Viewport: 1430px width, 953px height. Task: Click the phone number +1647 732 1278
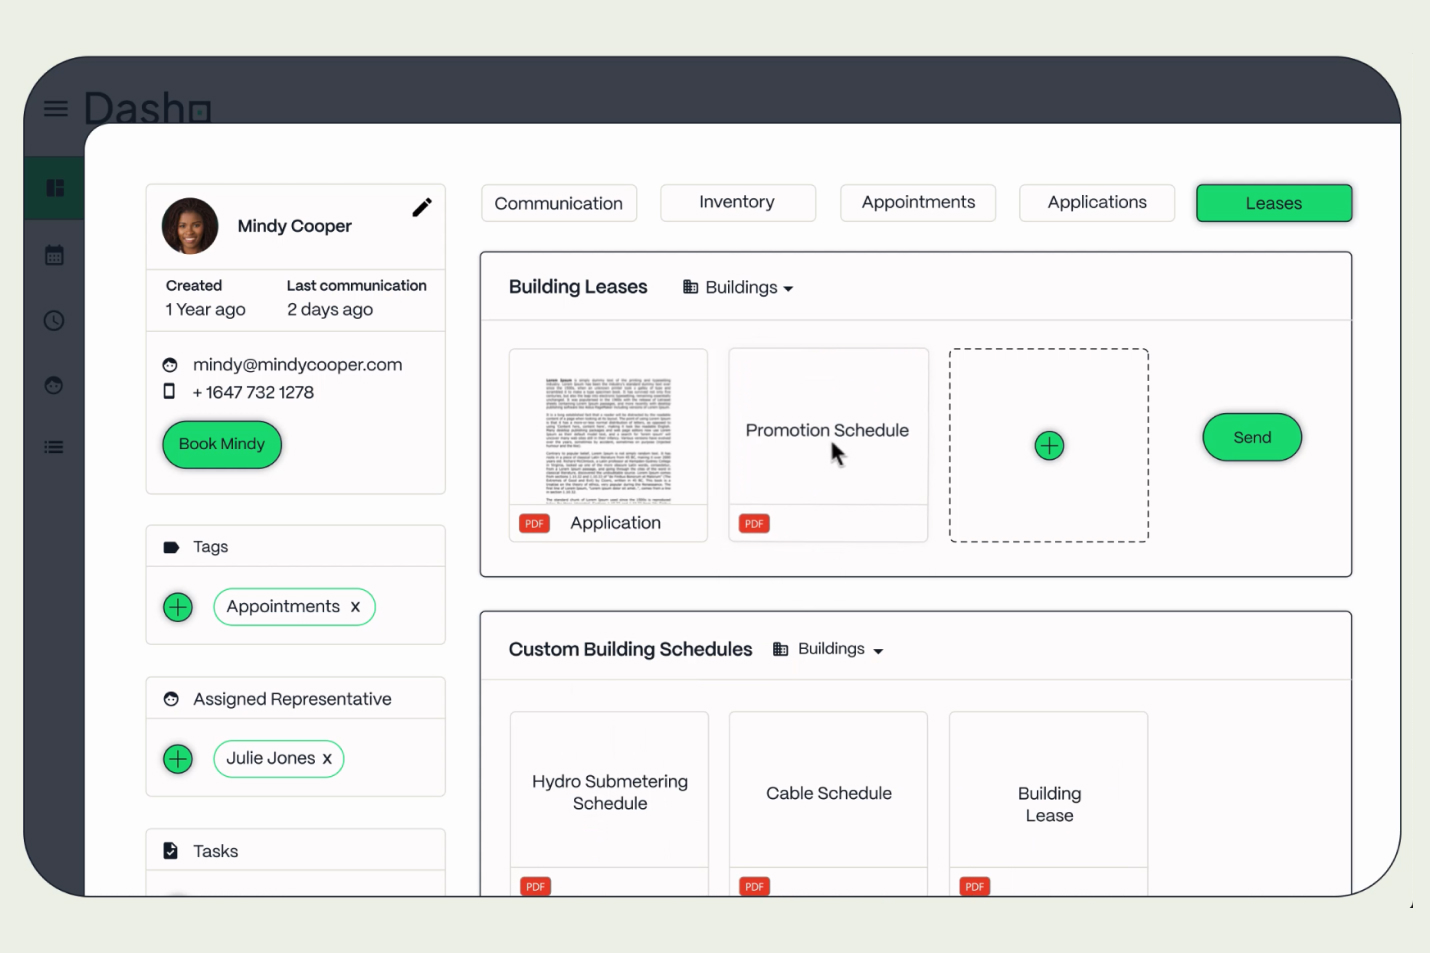click(x=253, y=392)
